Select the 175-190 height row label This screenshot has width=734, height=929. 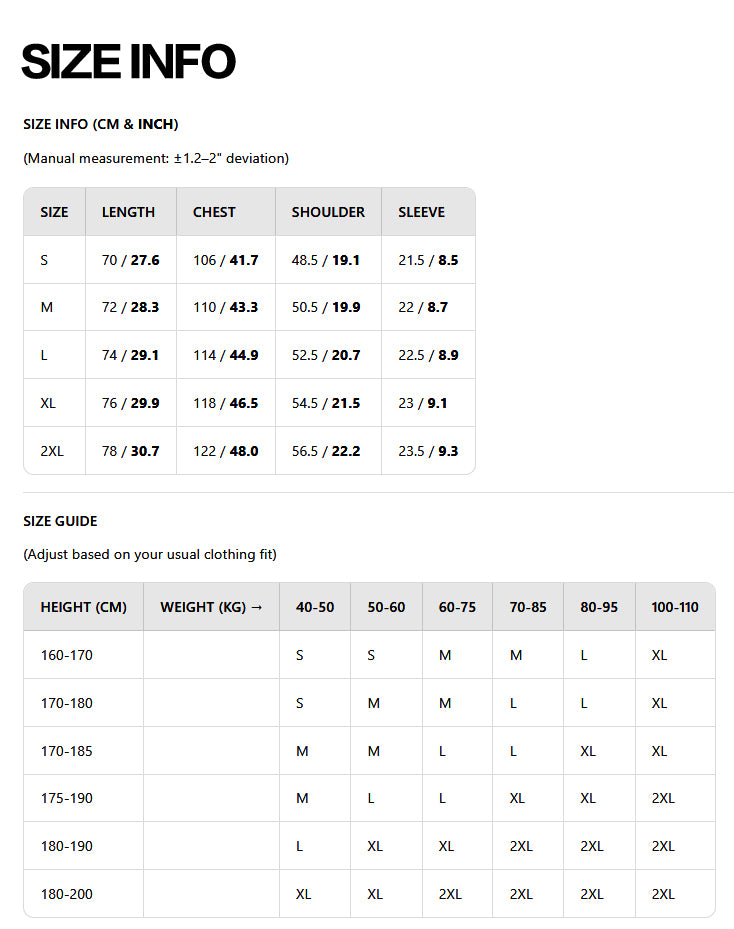click(x=66, y=798)
